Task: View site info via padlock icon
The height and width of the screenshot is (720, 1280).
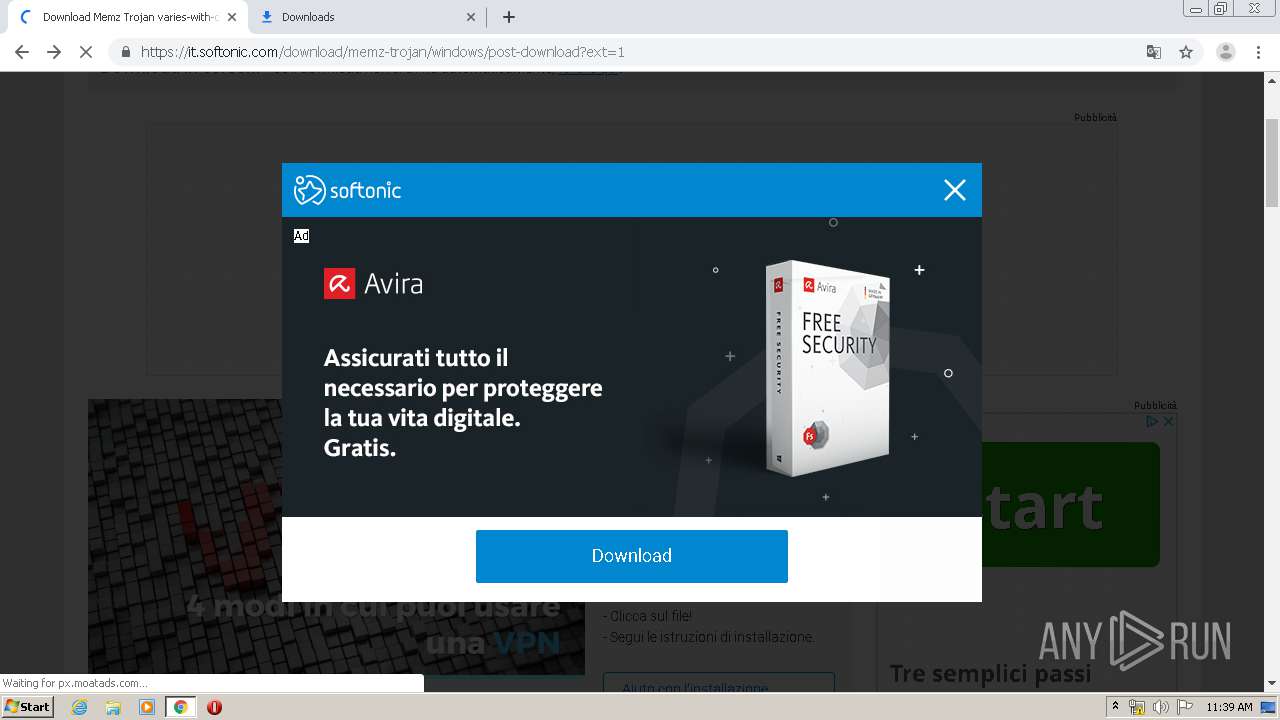Action: click(126, 52)
